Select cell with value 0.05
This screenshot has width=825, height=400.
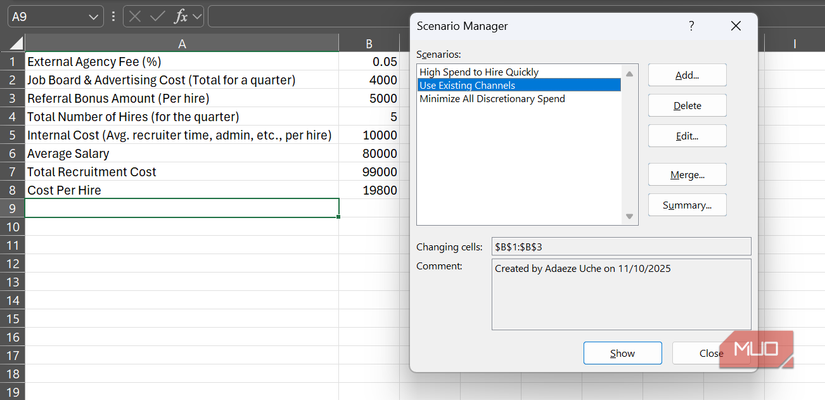click(369, 62)
